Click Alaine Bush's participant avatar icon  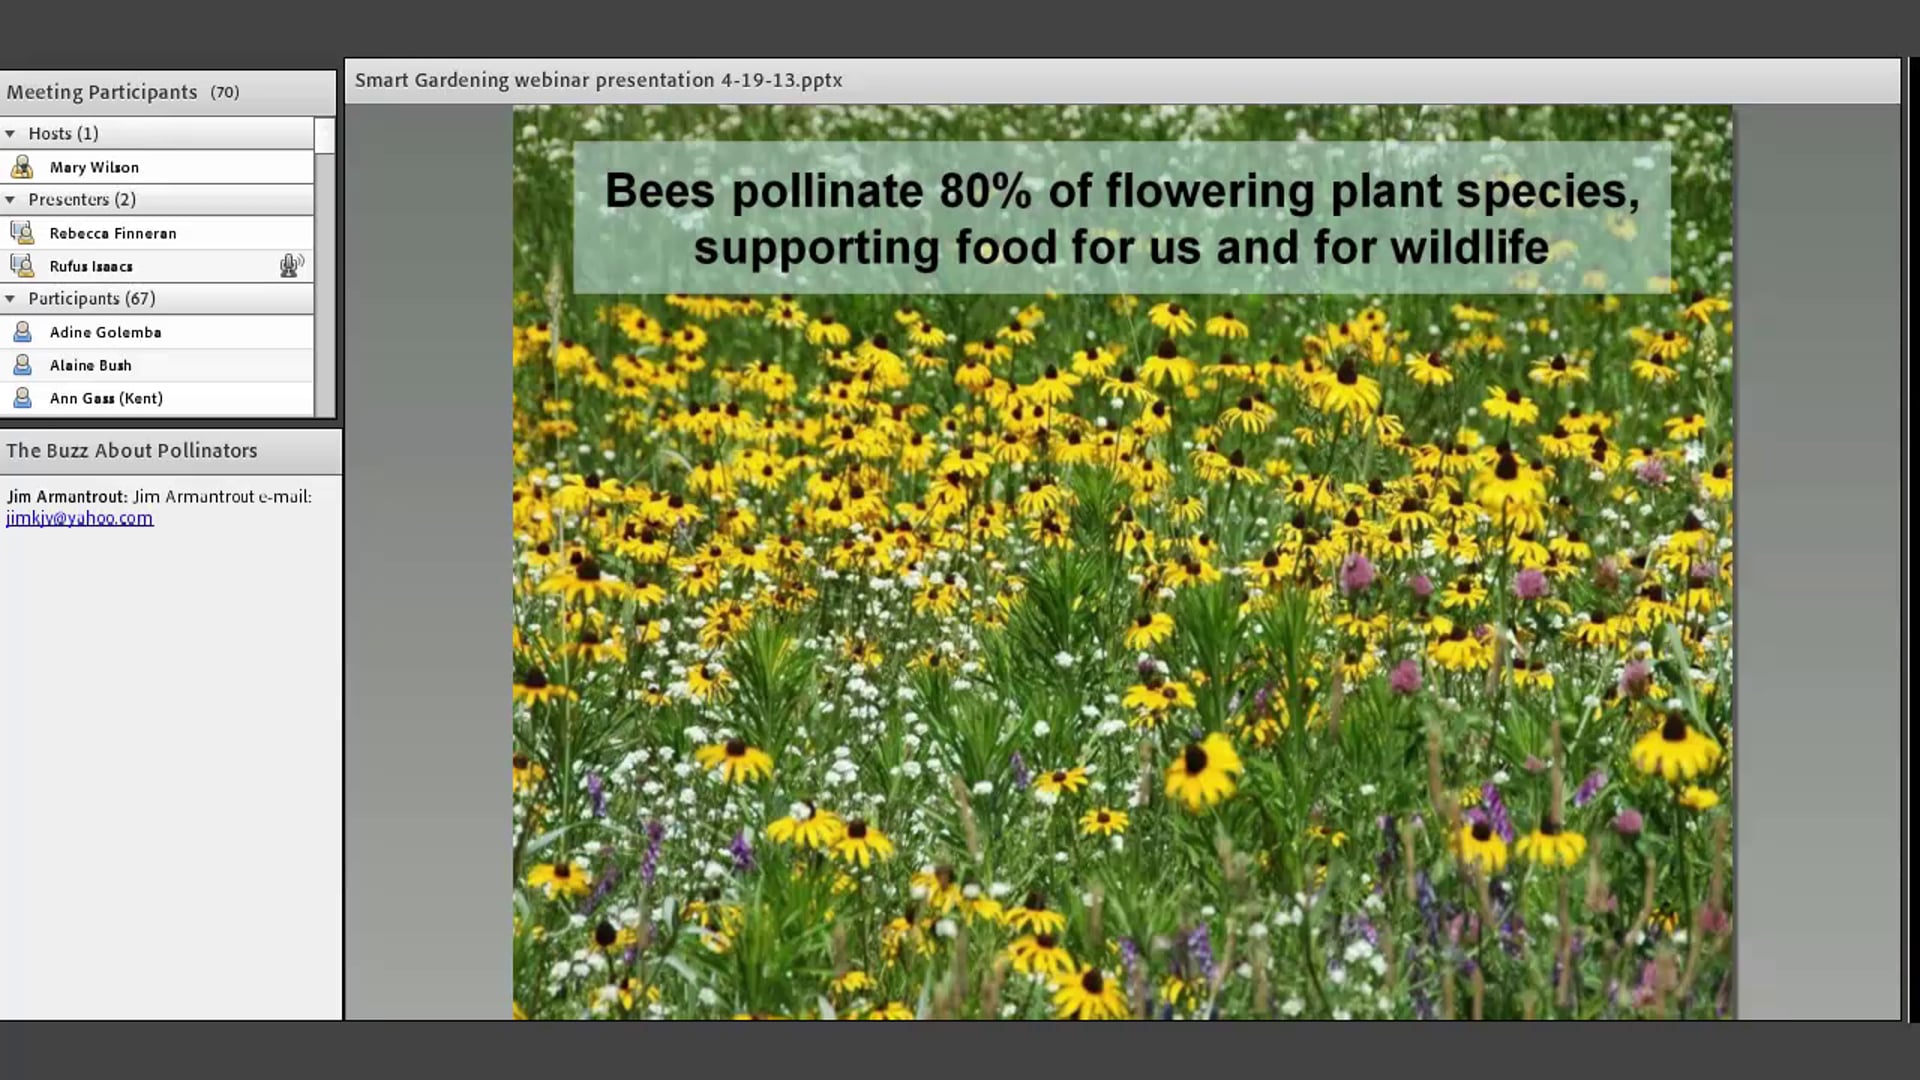22,364
